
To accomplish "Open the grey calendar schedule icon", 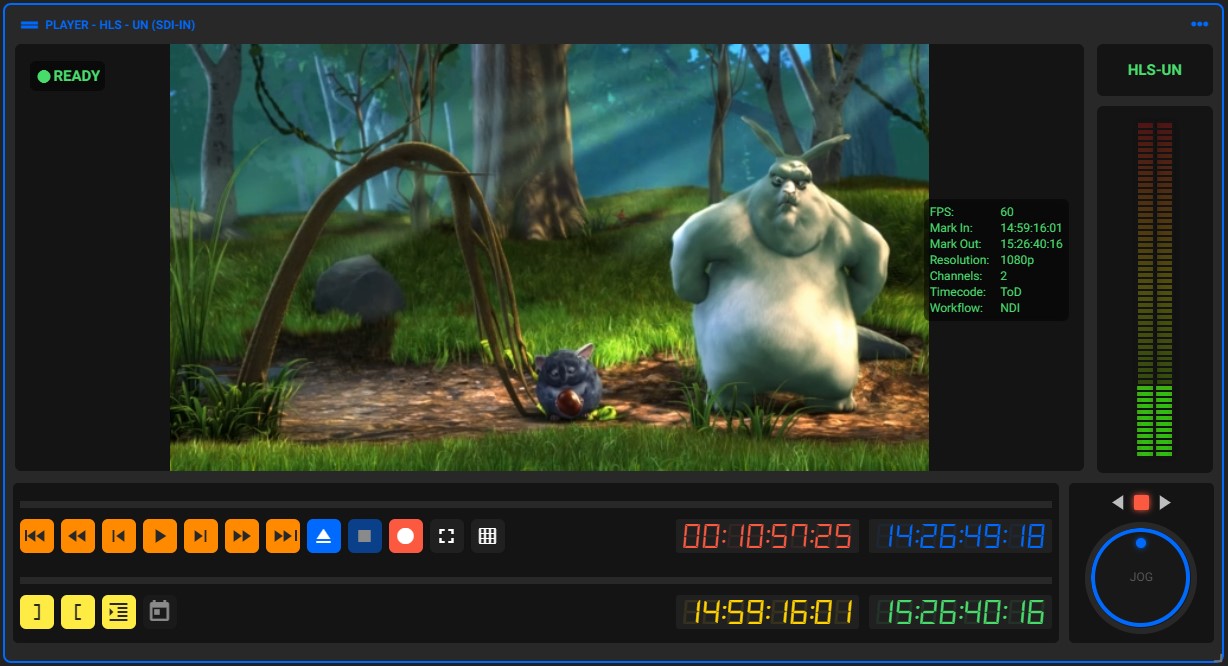I will click(160, 612).
